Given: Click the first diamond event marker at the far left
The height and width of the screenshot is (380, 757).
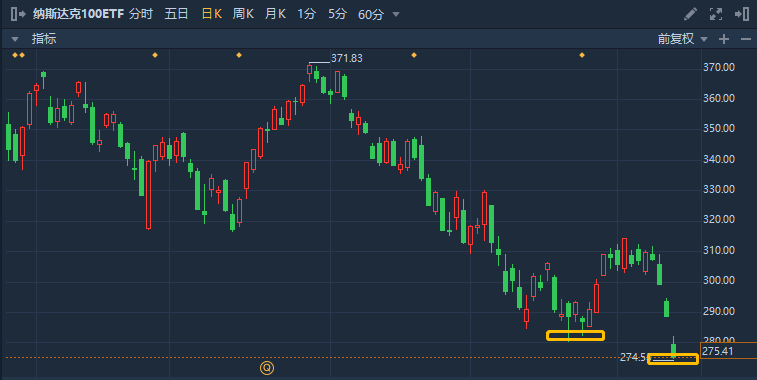Looking at the screenshot, I should tap(14, 55).
